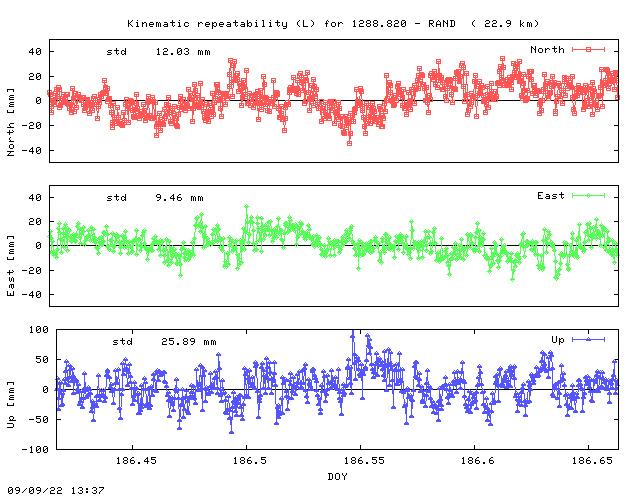Click the '50' tick on Up plot

click(42, 360)
